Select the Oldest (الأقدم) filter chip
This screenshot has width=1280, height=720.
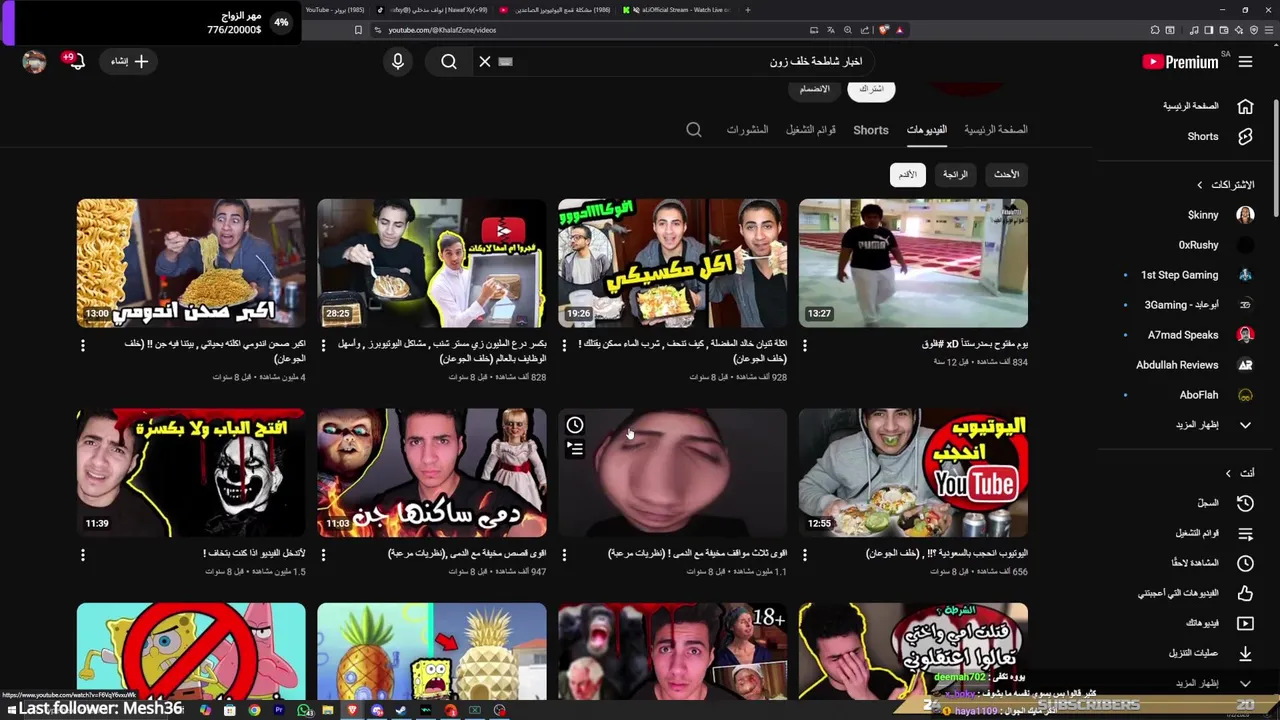tap(907, 175)
